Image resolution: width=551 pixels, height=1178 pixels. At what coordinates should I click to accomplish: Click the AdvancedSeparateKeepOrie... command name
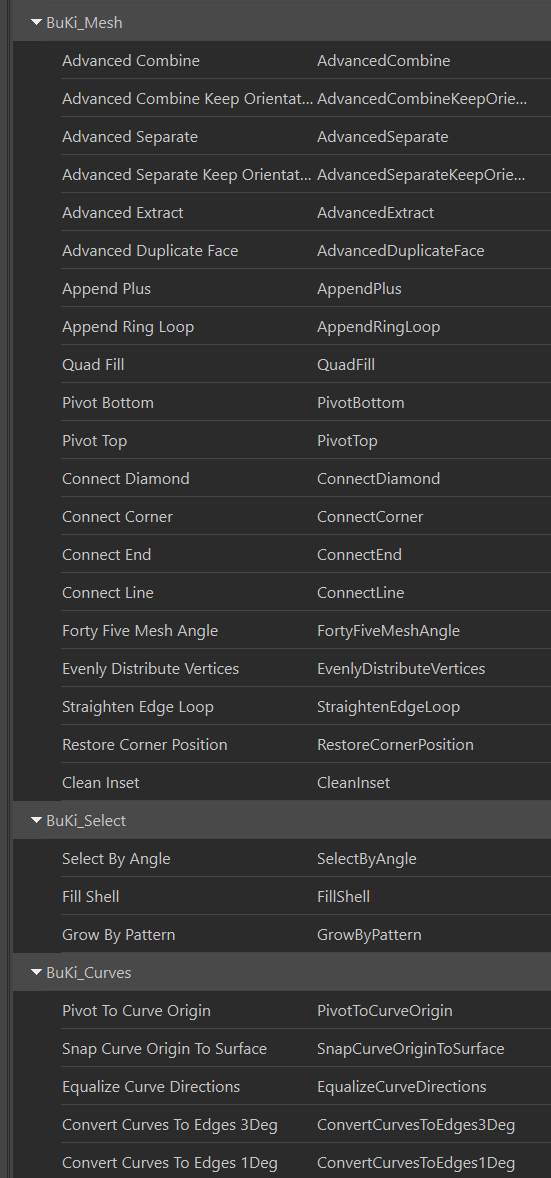[421, 174]
